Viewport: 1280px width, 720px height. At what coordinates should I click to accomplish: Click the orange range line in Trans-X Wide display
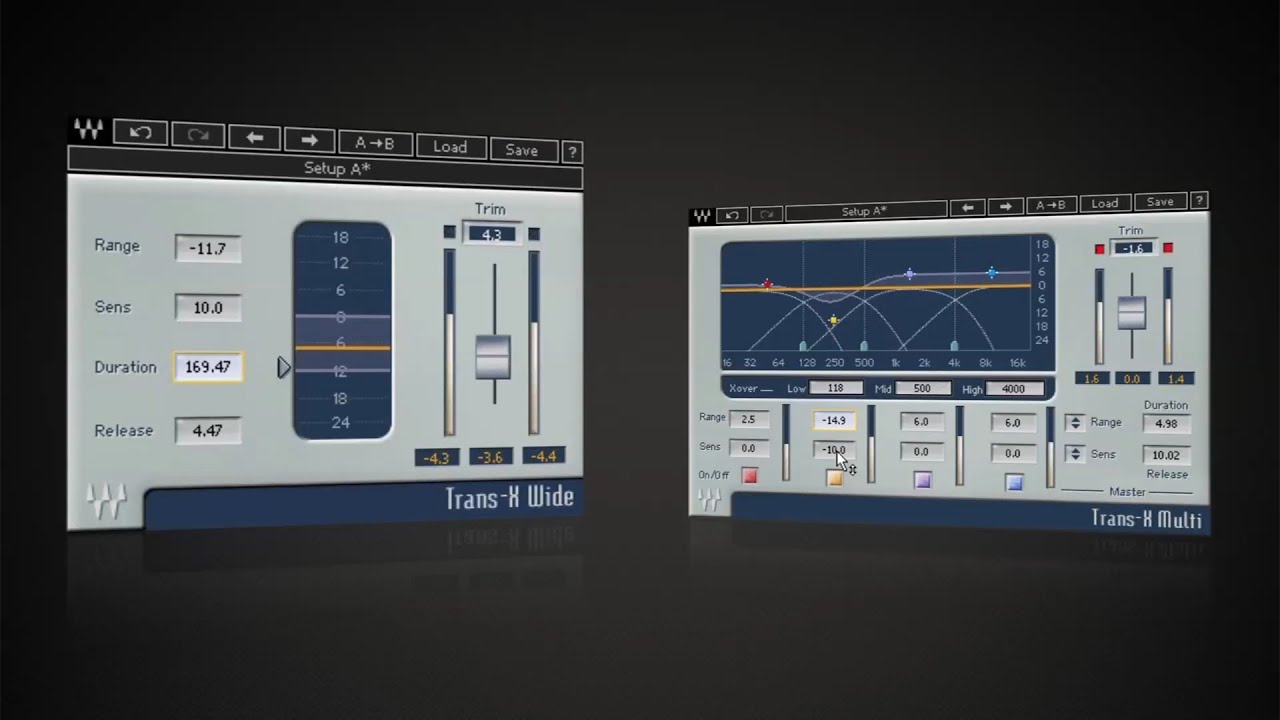click(x=342, y=347)
